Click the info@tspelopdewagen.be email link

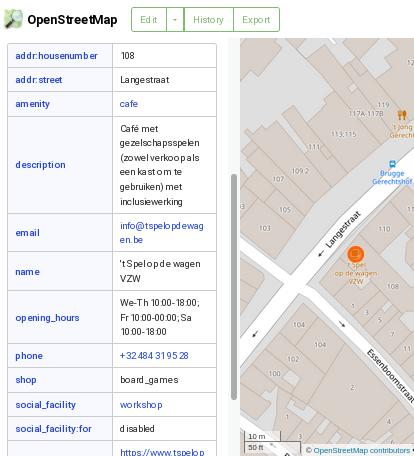point(162,233)
